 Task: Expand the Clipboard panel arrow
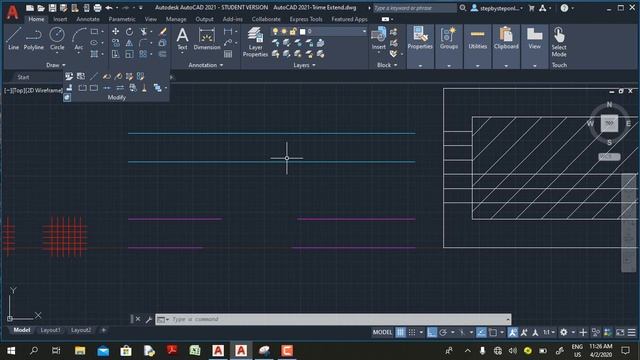(506, 66)
